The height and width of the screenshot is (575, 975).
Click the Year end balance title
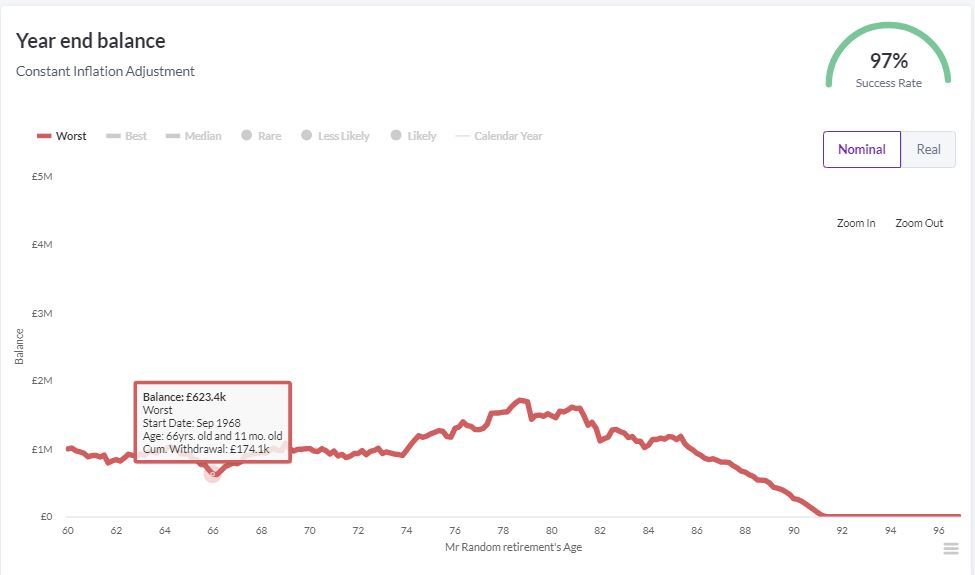coord(91,41)
